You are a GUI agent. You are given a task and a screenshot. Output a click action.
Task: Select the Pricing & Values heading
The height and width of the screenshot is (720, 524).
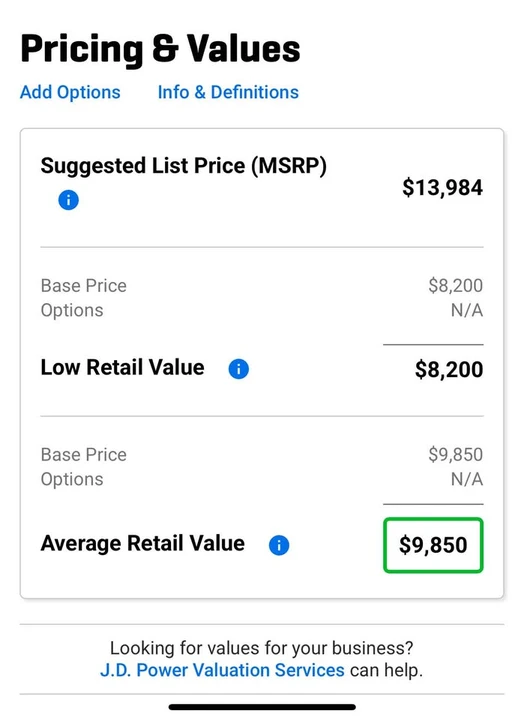(160, 49)
